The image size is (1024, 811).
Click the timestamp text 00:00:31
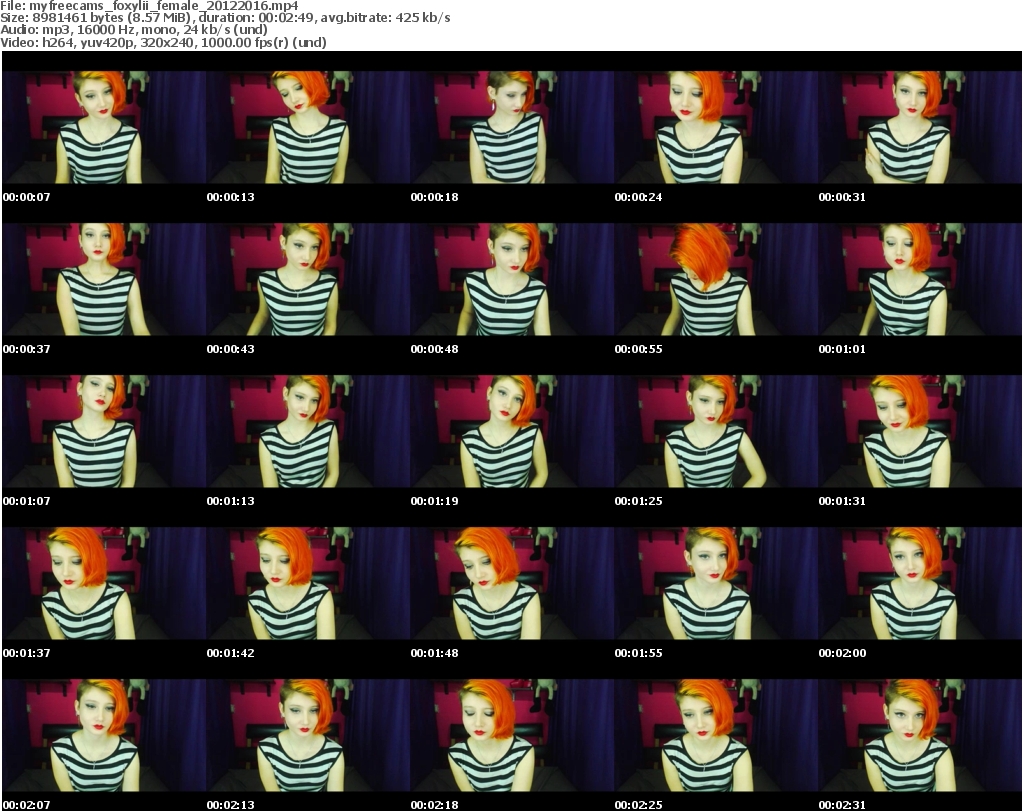pyautogui.click(x=842, y=197)
